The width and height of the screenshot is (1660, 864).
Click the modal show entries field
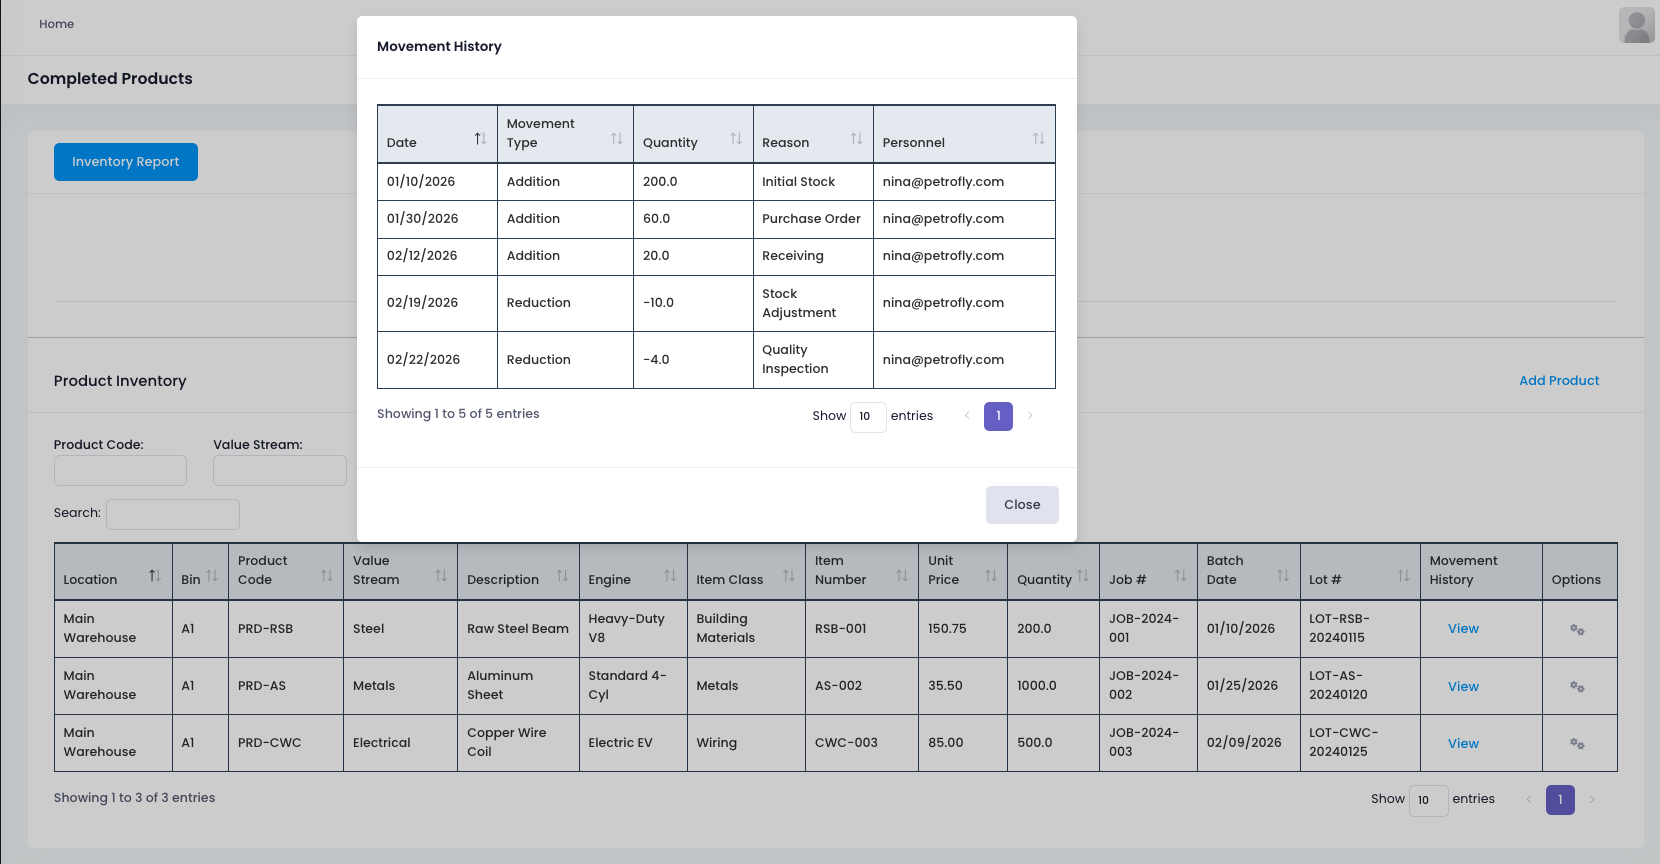point(867,417)
